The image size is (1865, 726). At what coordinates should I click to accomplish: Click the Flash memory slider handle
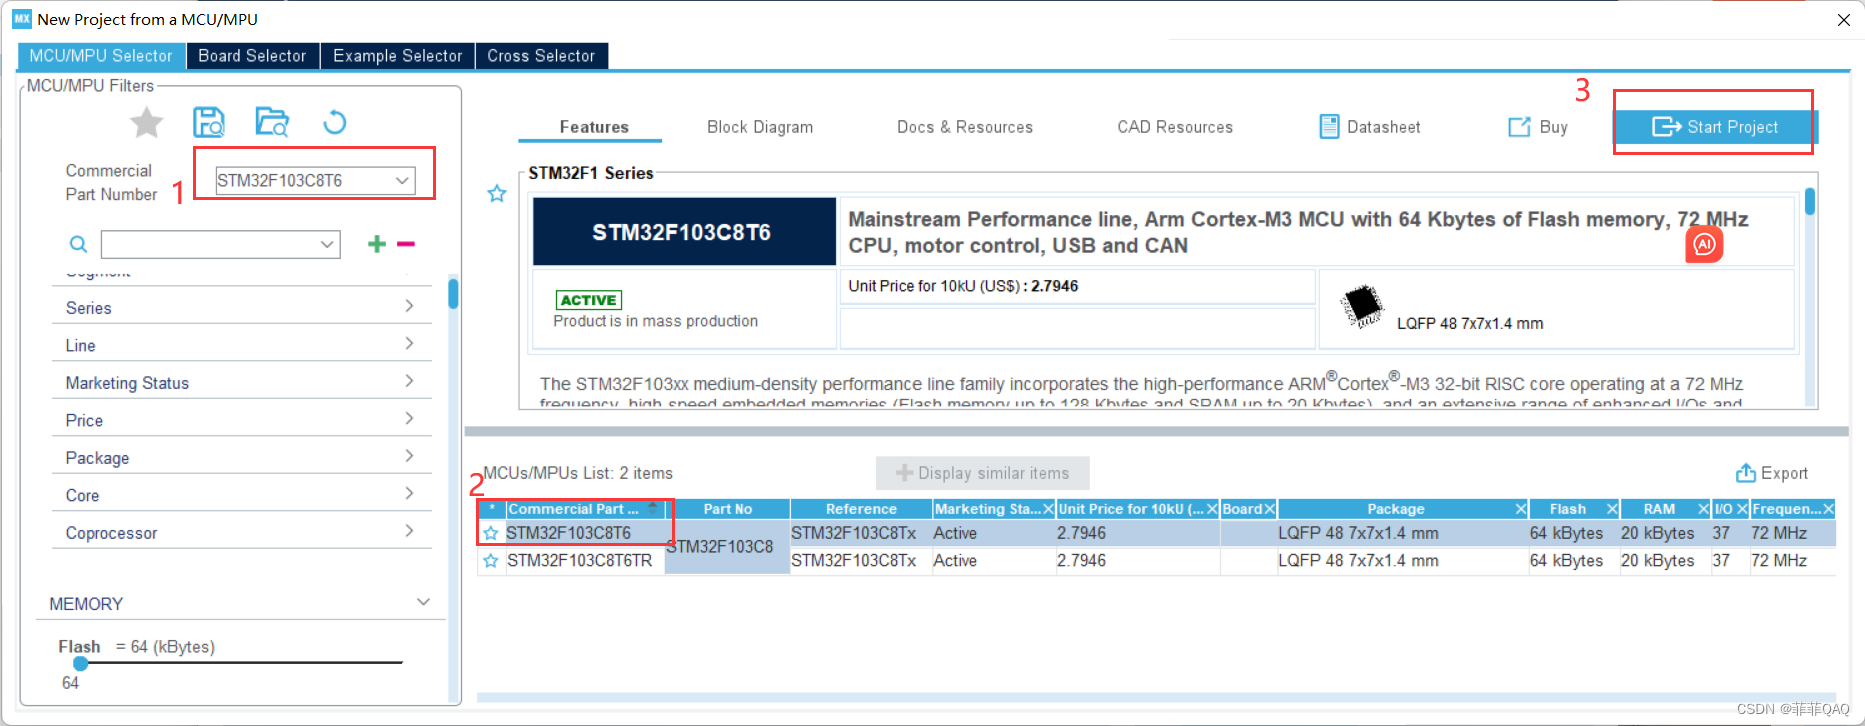pos(81,662)
